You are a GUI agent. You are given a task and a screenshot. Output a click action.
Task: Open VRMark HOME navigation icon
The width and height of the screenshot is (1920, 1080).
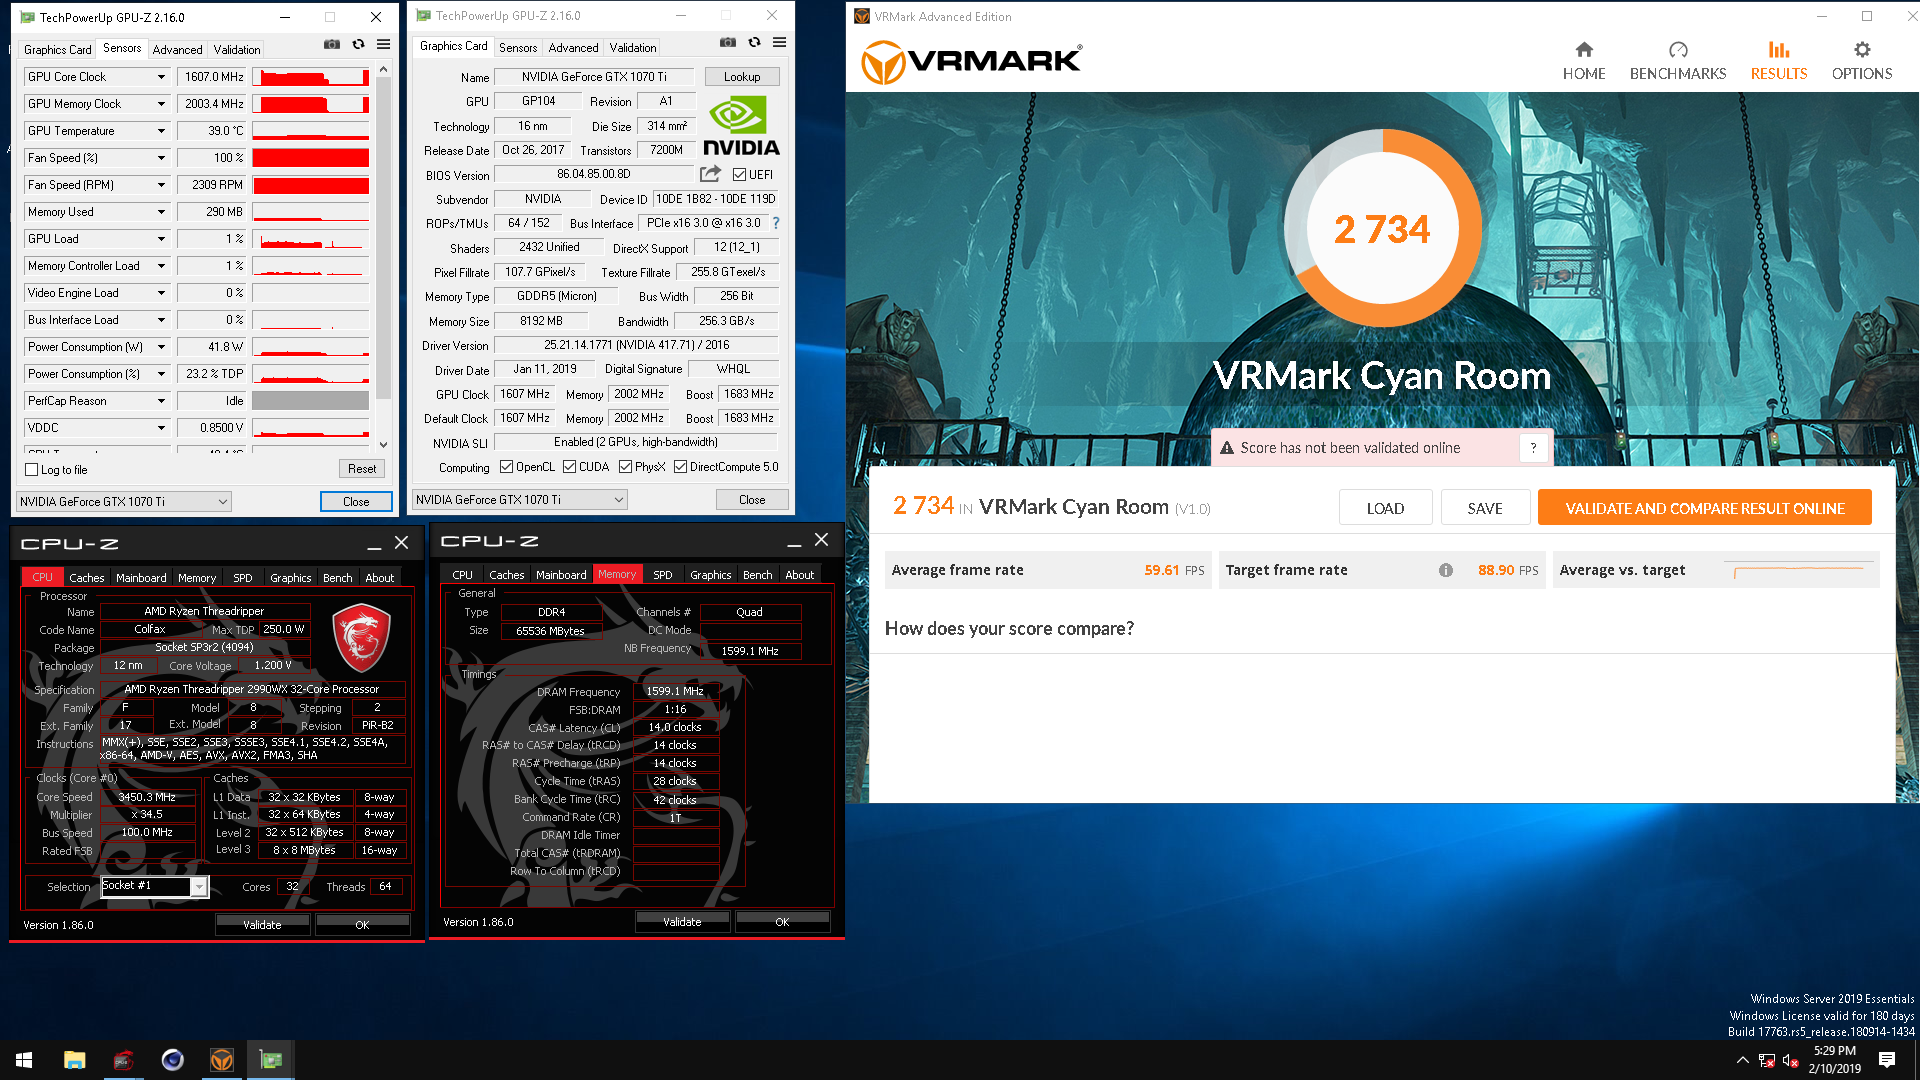(x=1584, y=50)
